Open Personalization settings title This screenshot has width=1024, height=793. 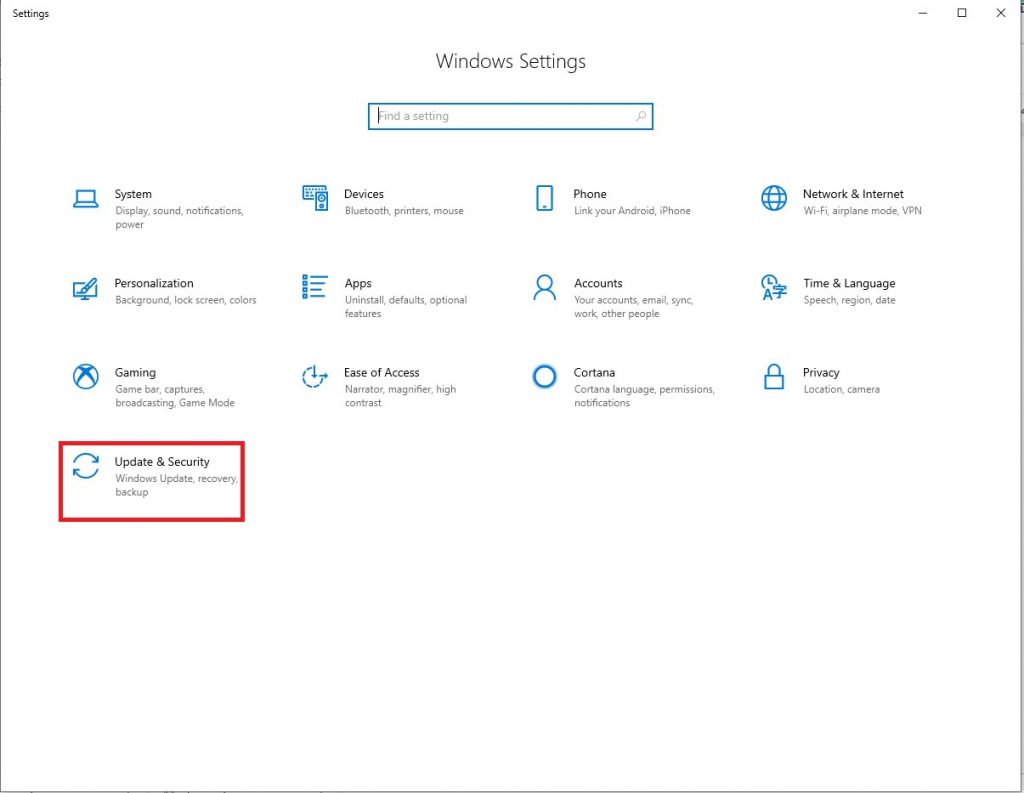coord(154,283)
